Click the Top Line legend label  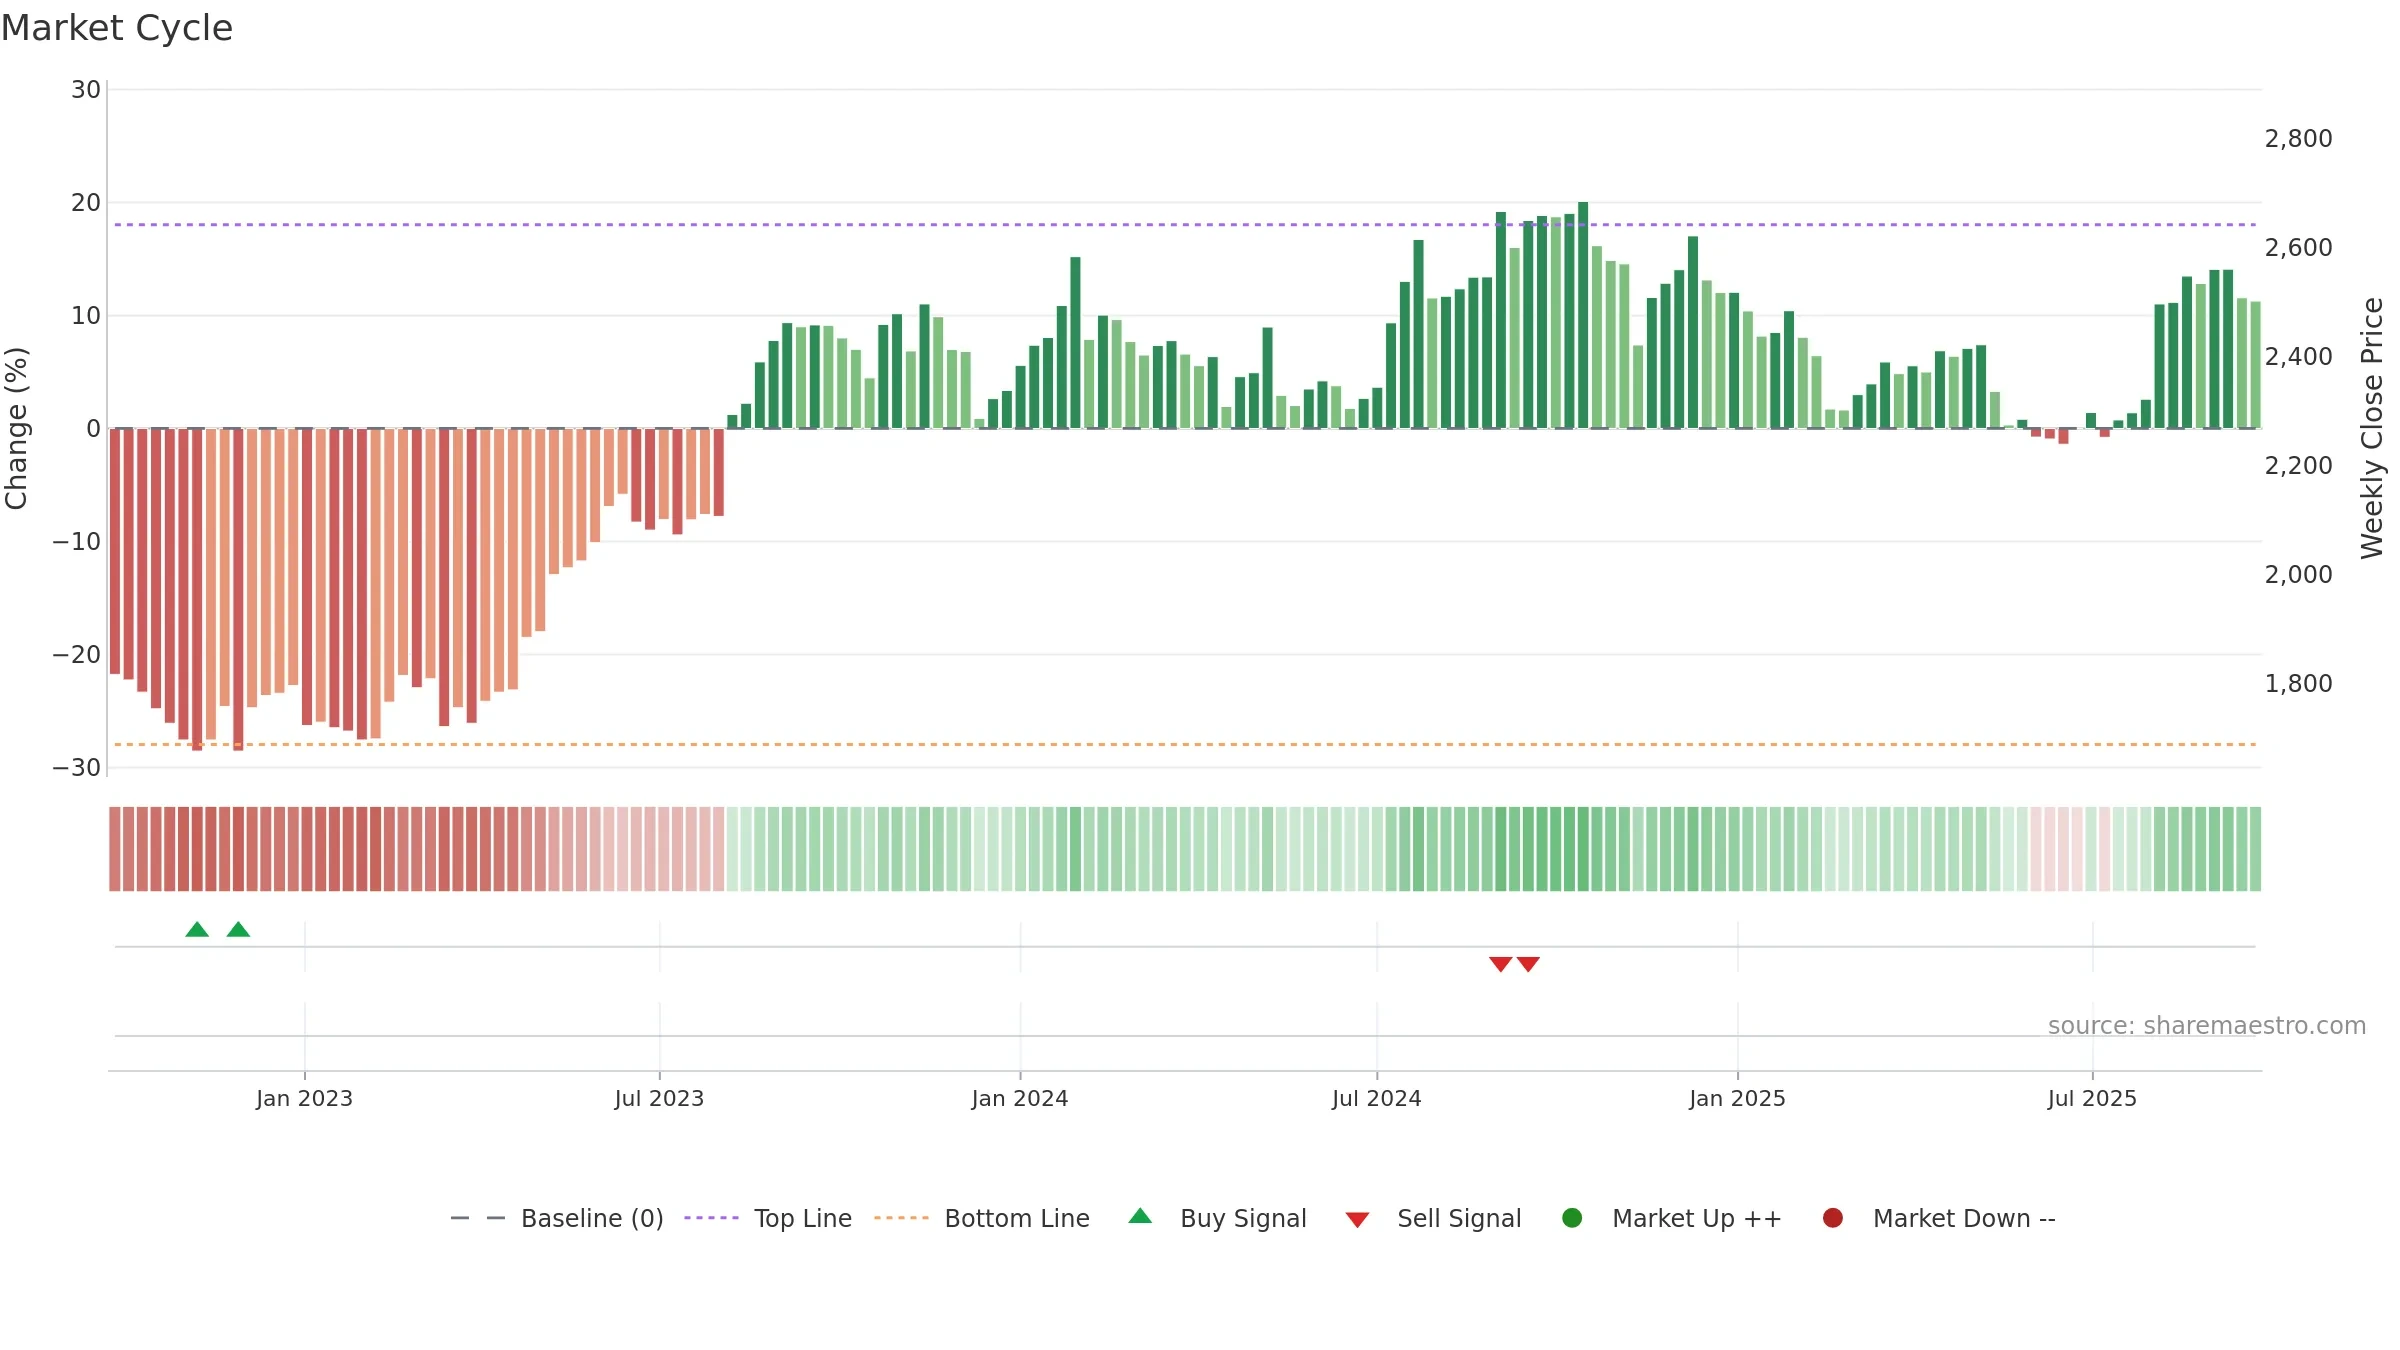803,1218
